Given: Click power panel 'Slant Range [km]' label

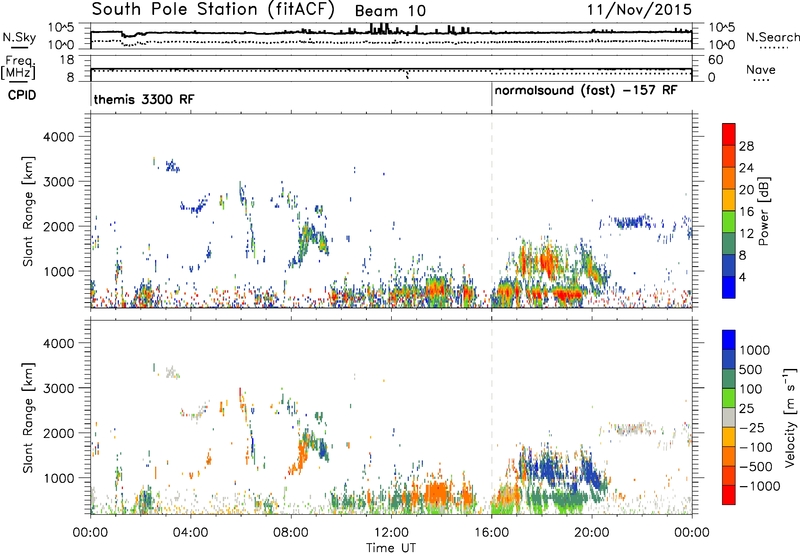Looking at the screenshot, I should 28,211.
